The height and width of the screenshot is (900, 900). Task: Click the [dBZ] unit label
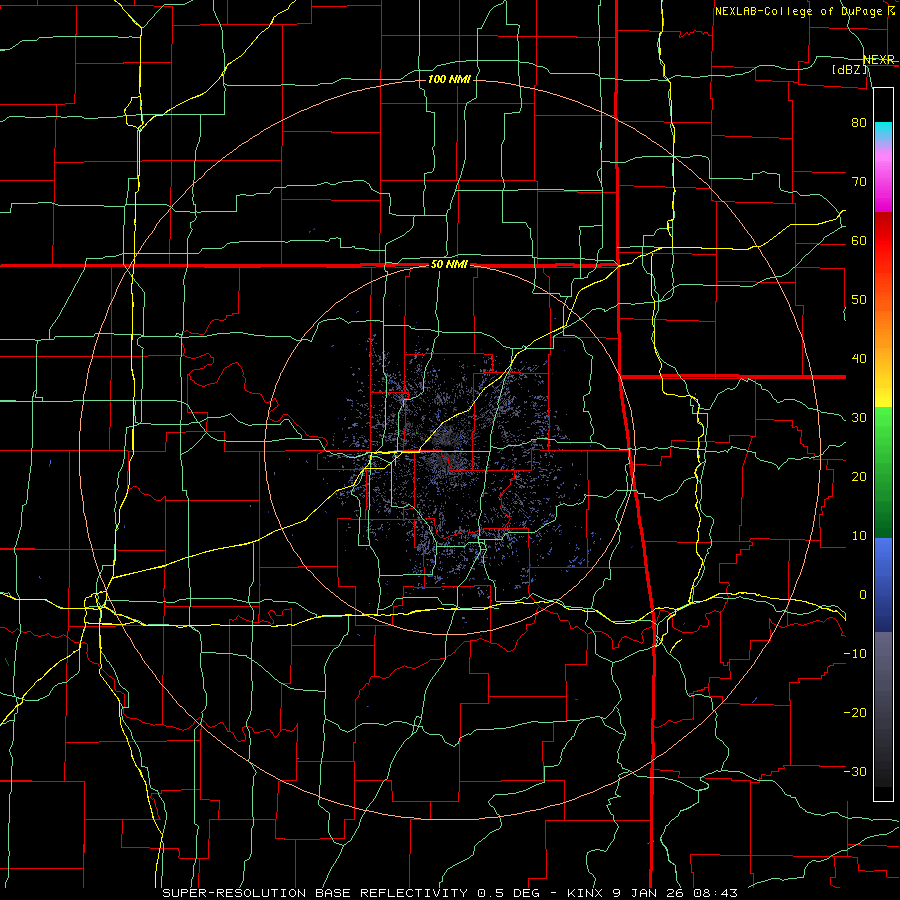click(849, 69)
